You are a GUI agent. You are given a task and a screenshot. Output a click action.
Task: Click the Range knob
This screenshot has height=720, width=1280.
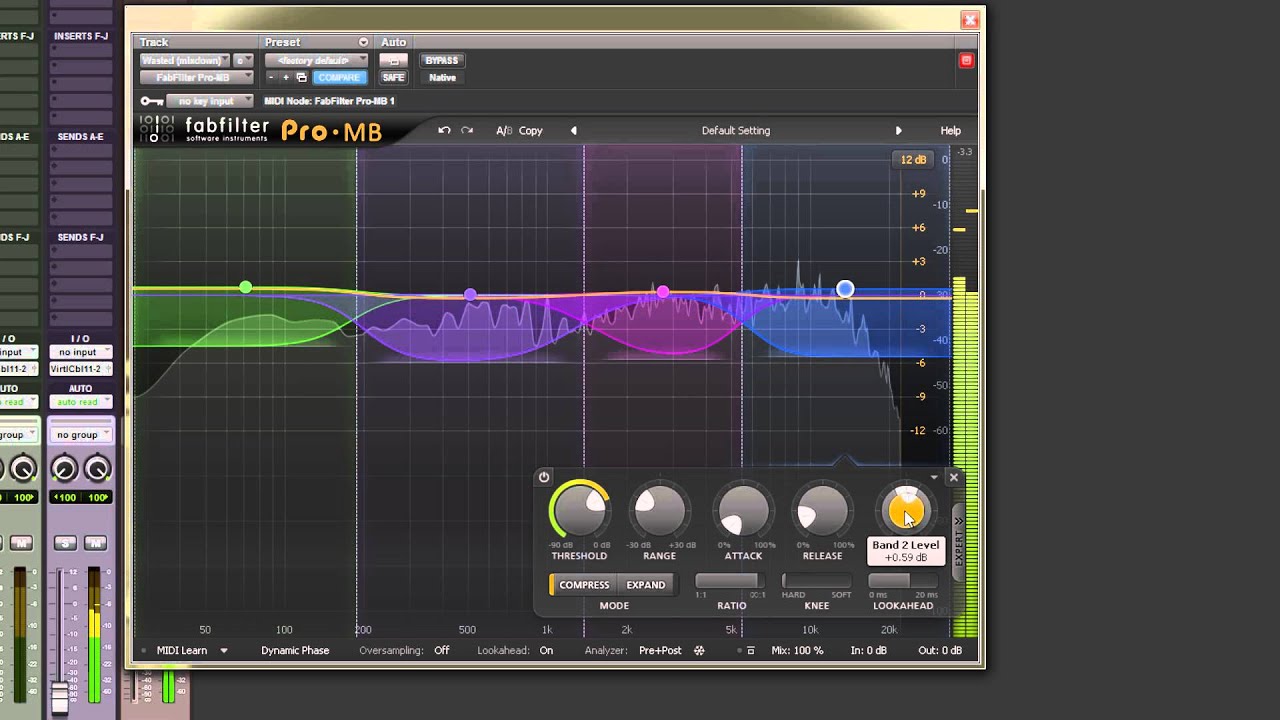[x=659, y=512]
